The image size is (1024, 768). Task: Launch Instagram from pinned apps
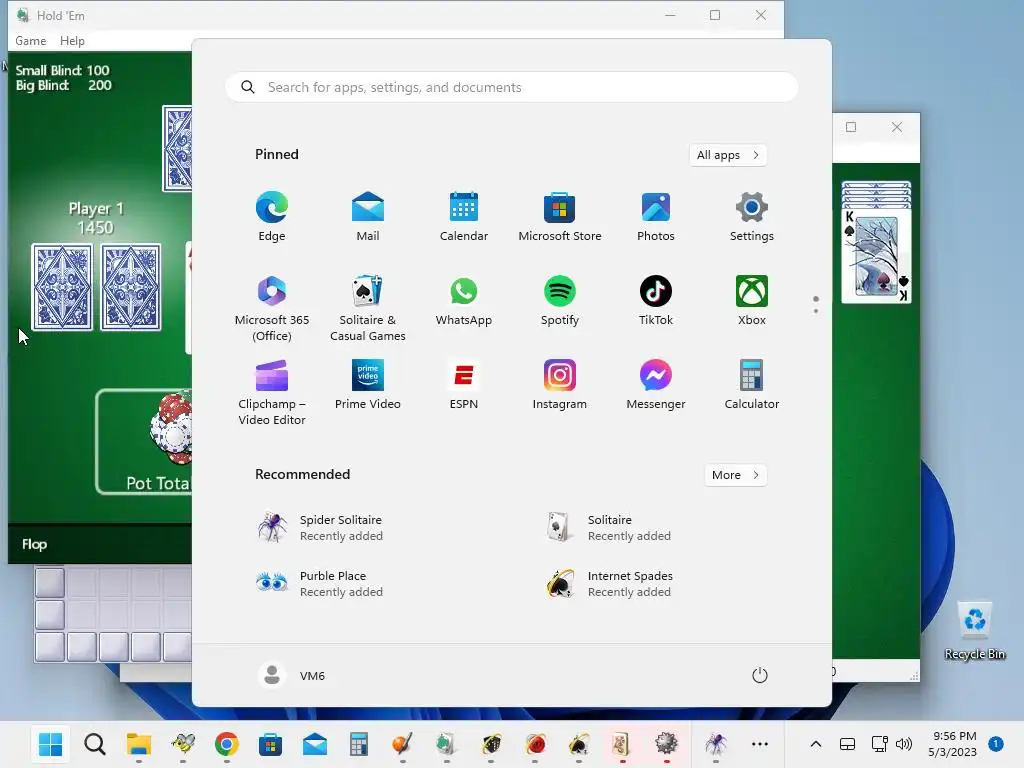[x=560, y=385]
